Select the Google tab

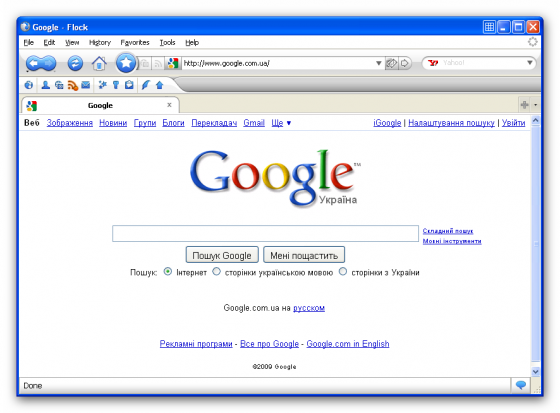coord(100,105)
